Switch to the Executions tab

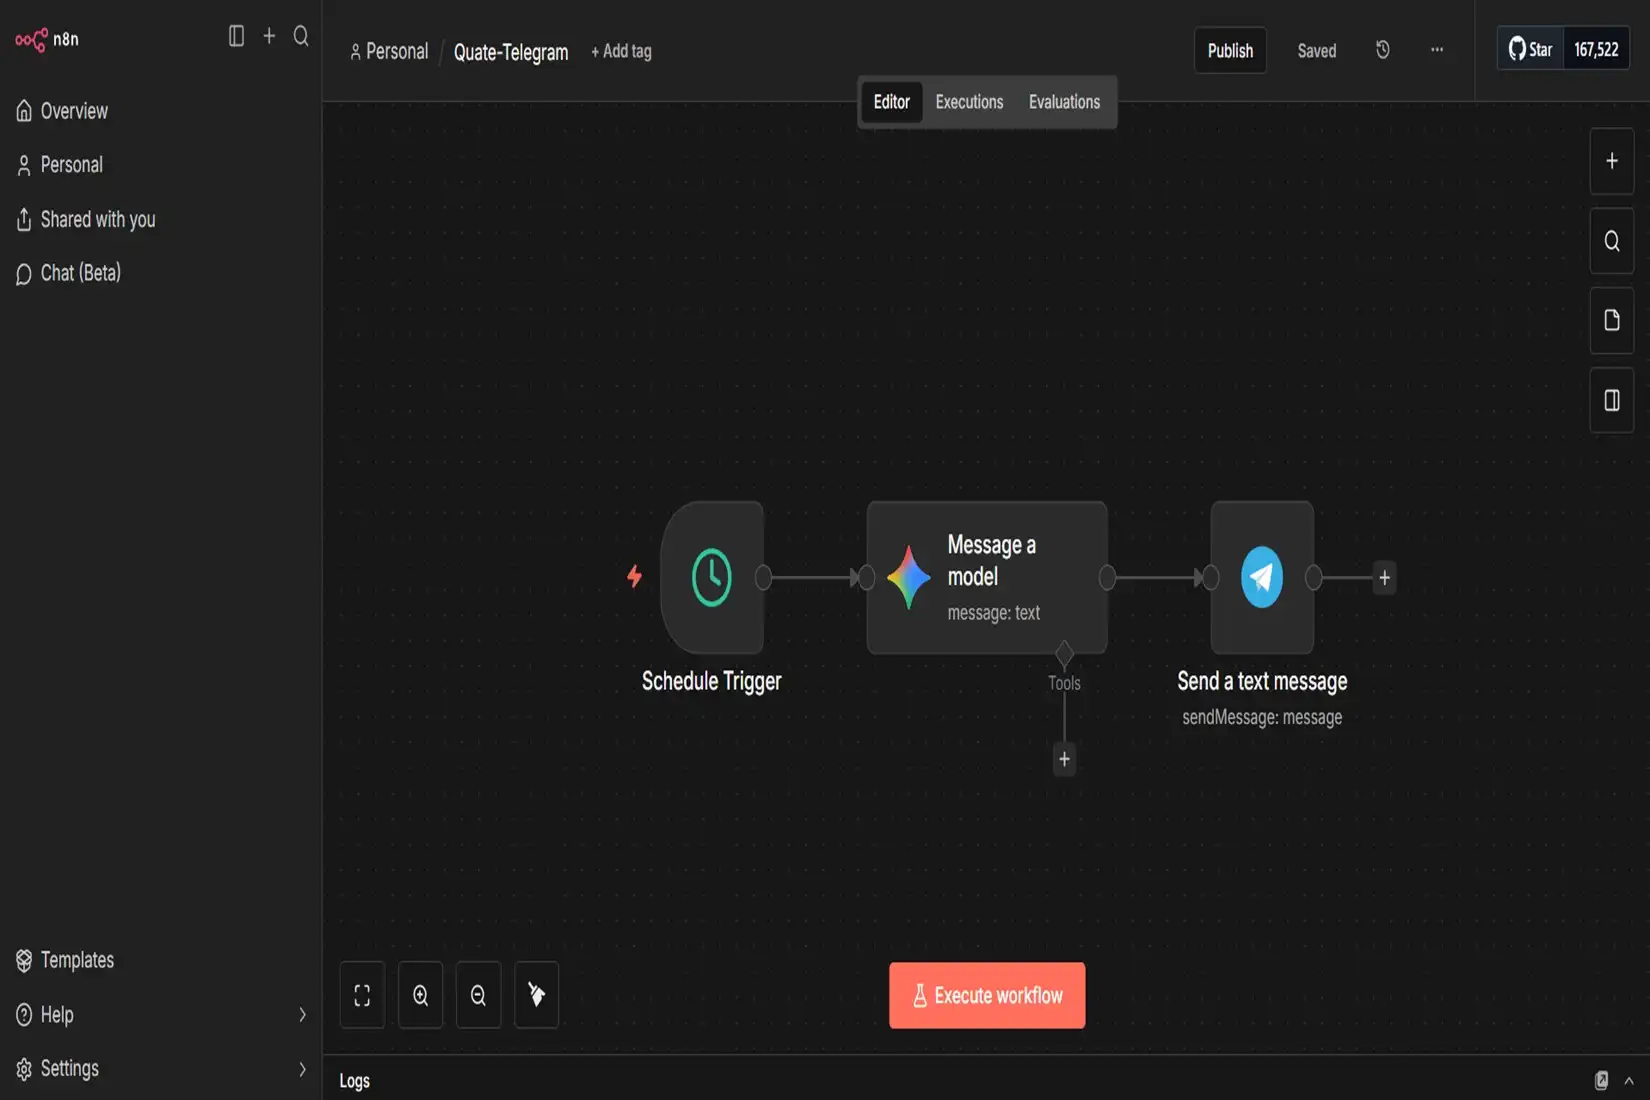coord(968,101)
